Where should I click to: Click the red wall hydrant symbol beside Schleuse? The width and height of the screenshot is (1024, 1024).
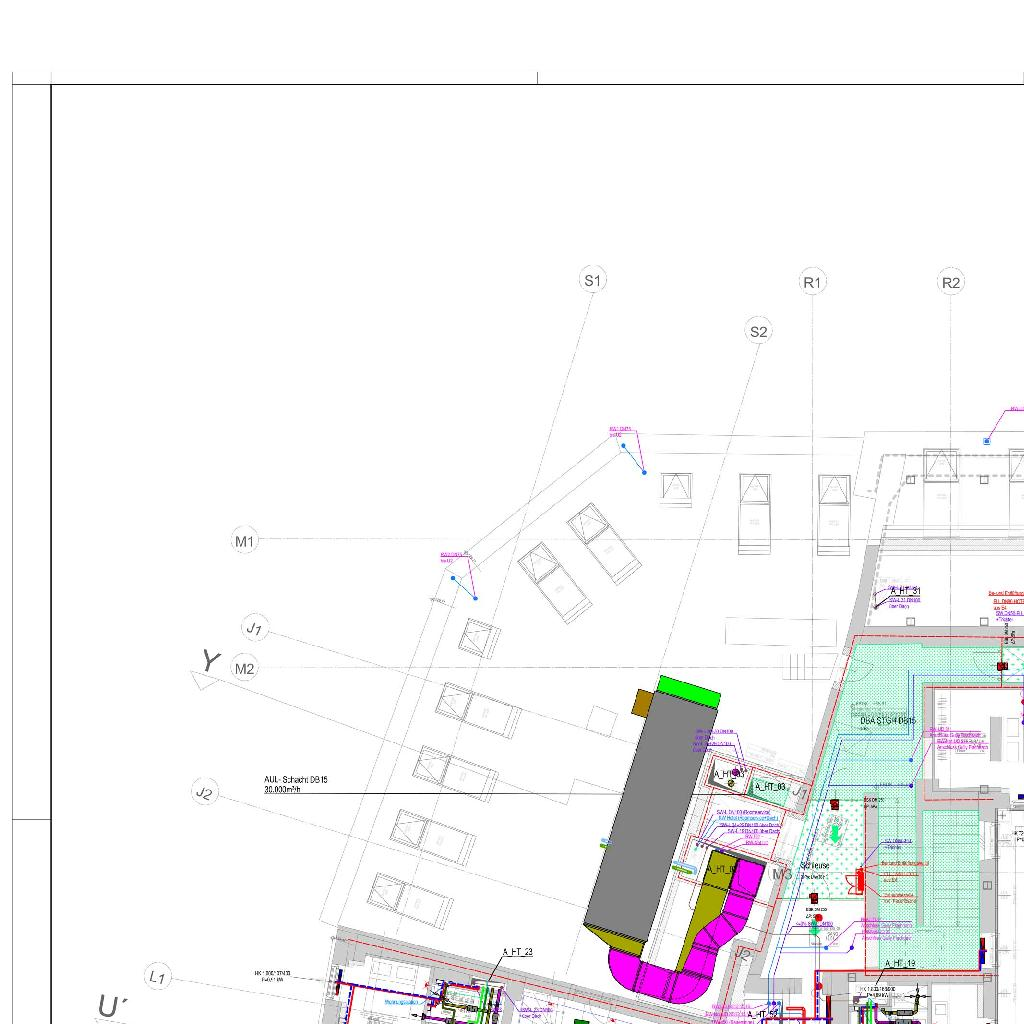[859, 881]
